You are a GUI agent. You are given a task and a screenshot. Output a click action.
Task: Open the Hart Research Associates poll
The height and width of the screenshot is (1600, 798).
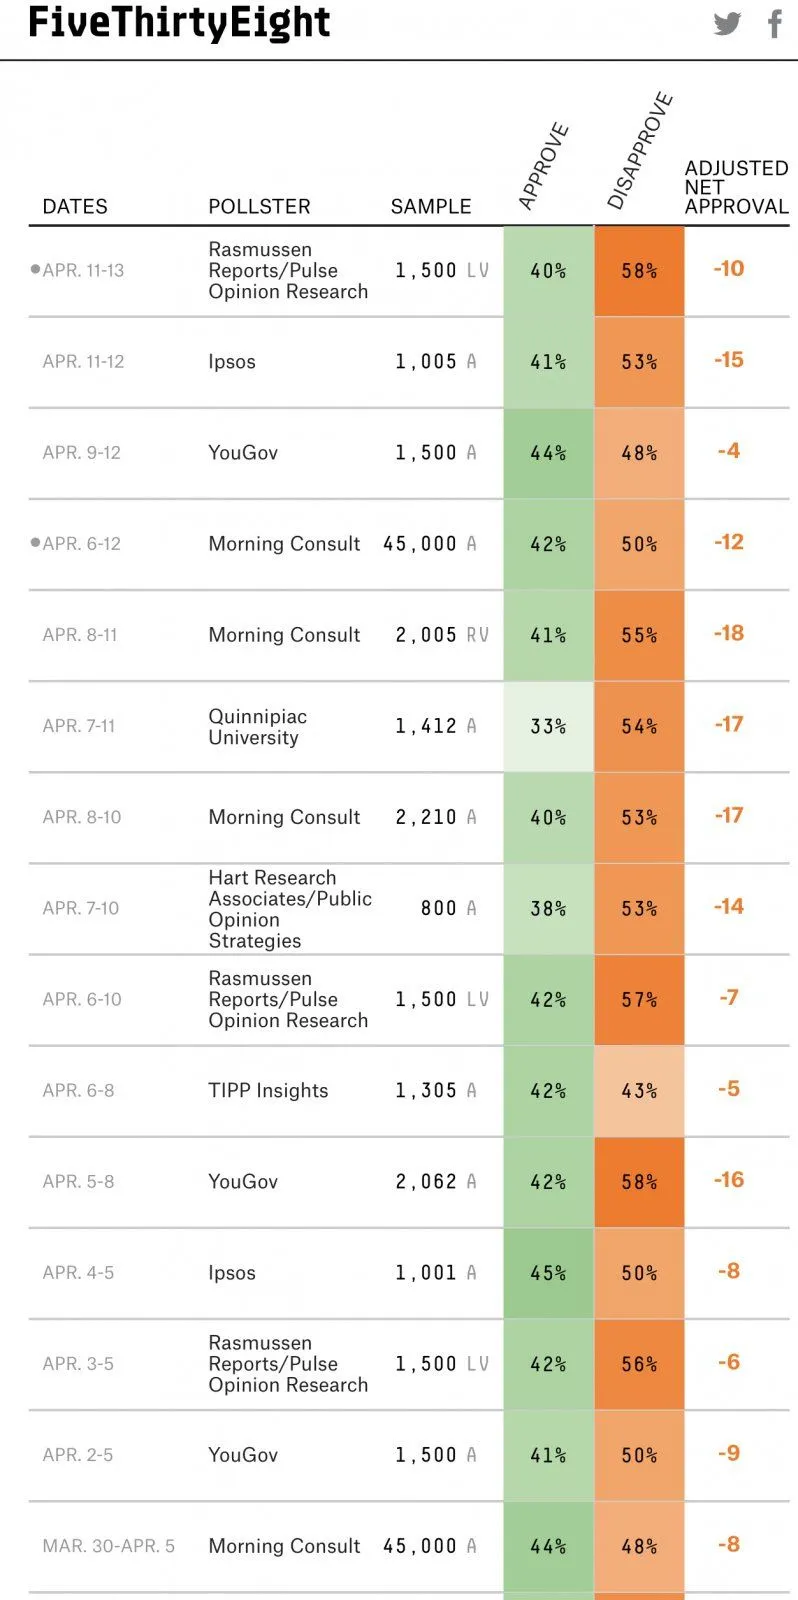point(289,908)
